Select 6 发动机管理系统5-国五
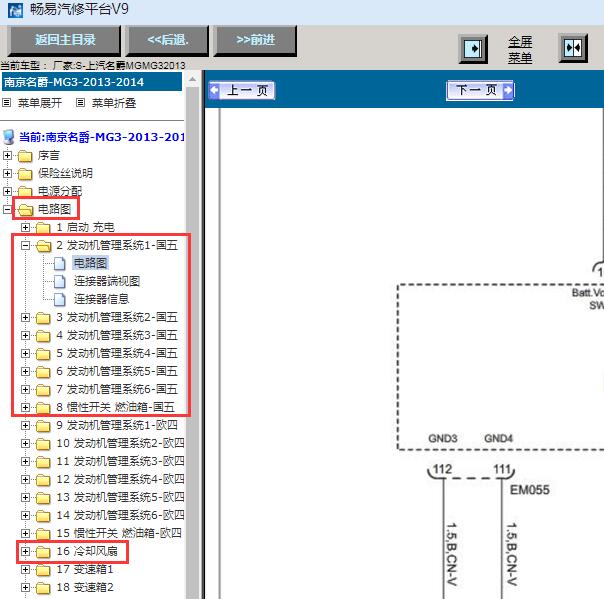The width and height of the screenshot is (604, 599). 117,371
